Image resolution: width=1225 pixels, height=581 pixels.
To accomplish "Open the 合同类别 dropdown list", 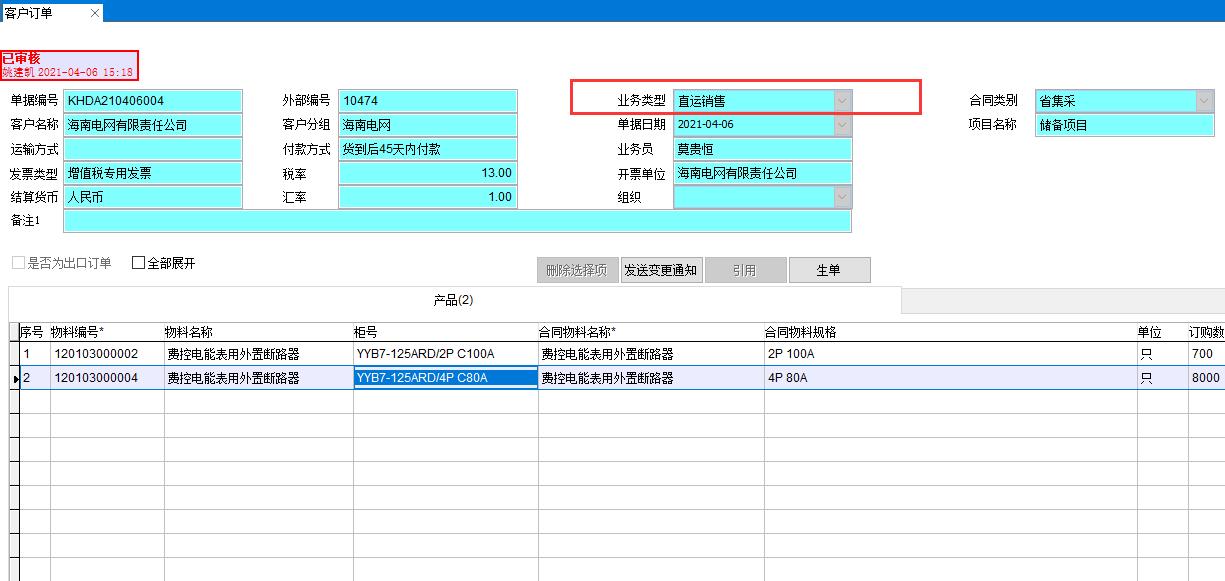I will click(x=1203, y=101).
